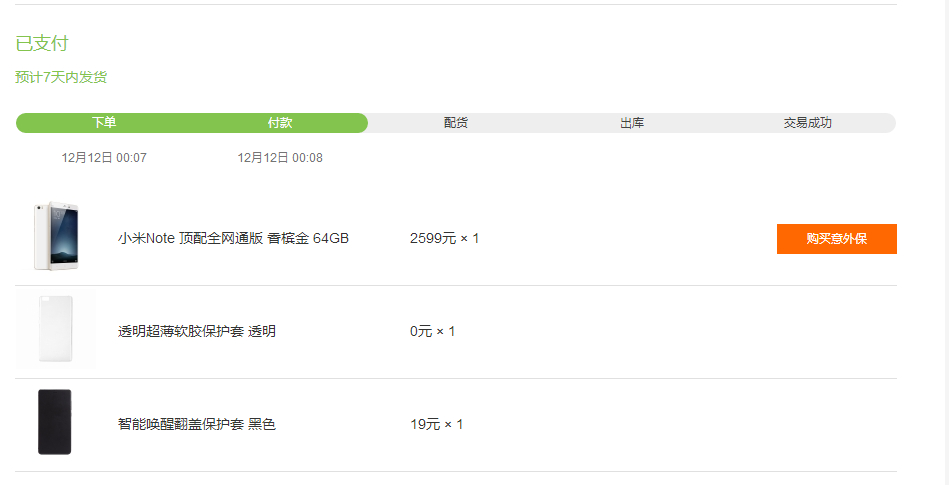
Task: Click the 12月12日 00:07 order timestamp
Action: point(104,157)
